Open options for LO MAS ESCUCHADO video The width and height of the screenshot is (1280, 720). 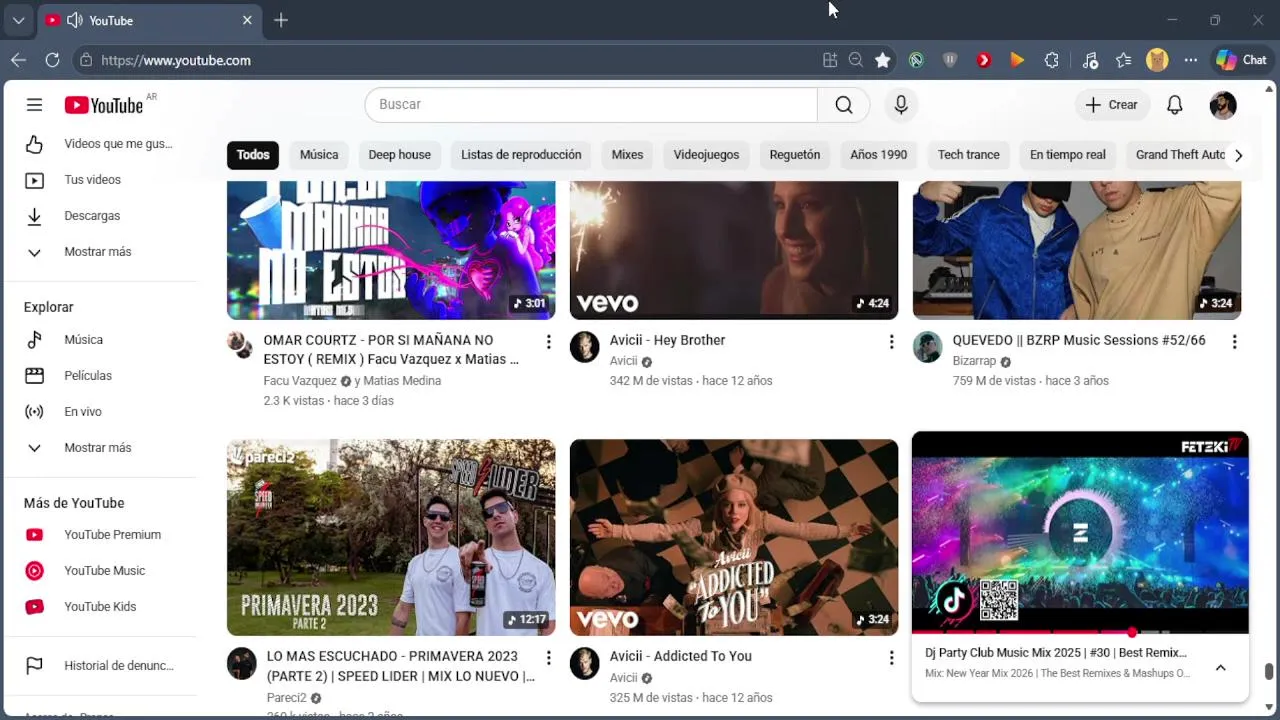(548, 658)
